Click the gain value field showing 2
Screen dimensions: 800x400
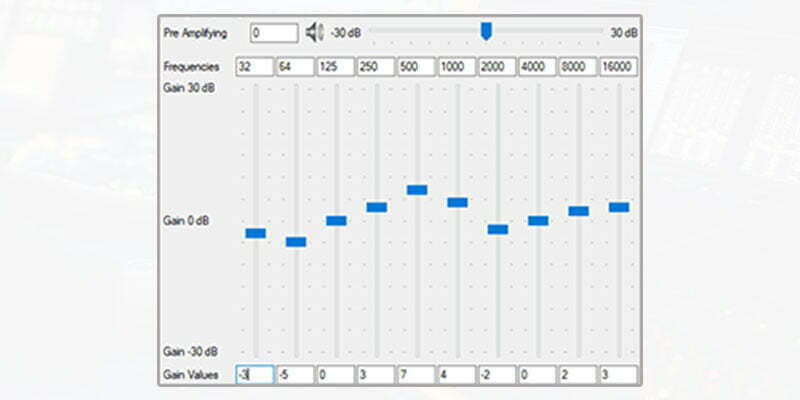[x=578, y=375]
